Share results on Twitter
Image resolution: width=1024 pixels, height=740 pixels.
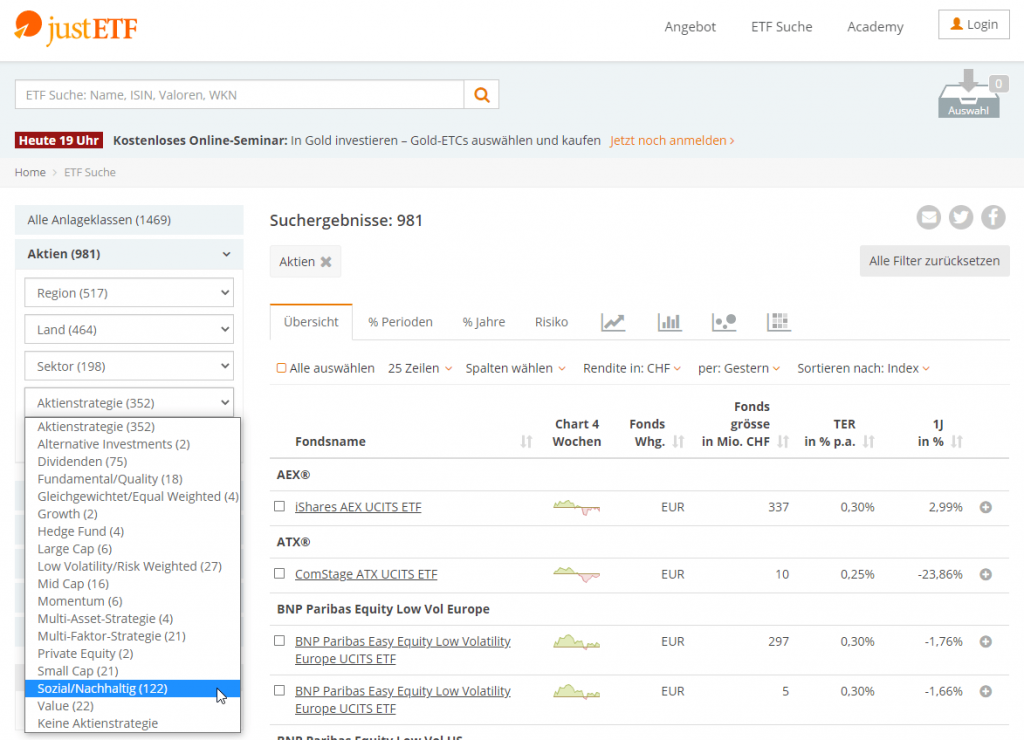[961, 217]
